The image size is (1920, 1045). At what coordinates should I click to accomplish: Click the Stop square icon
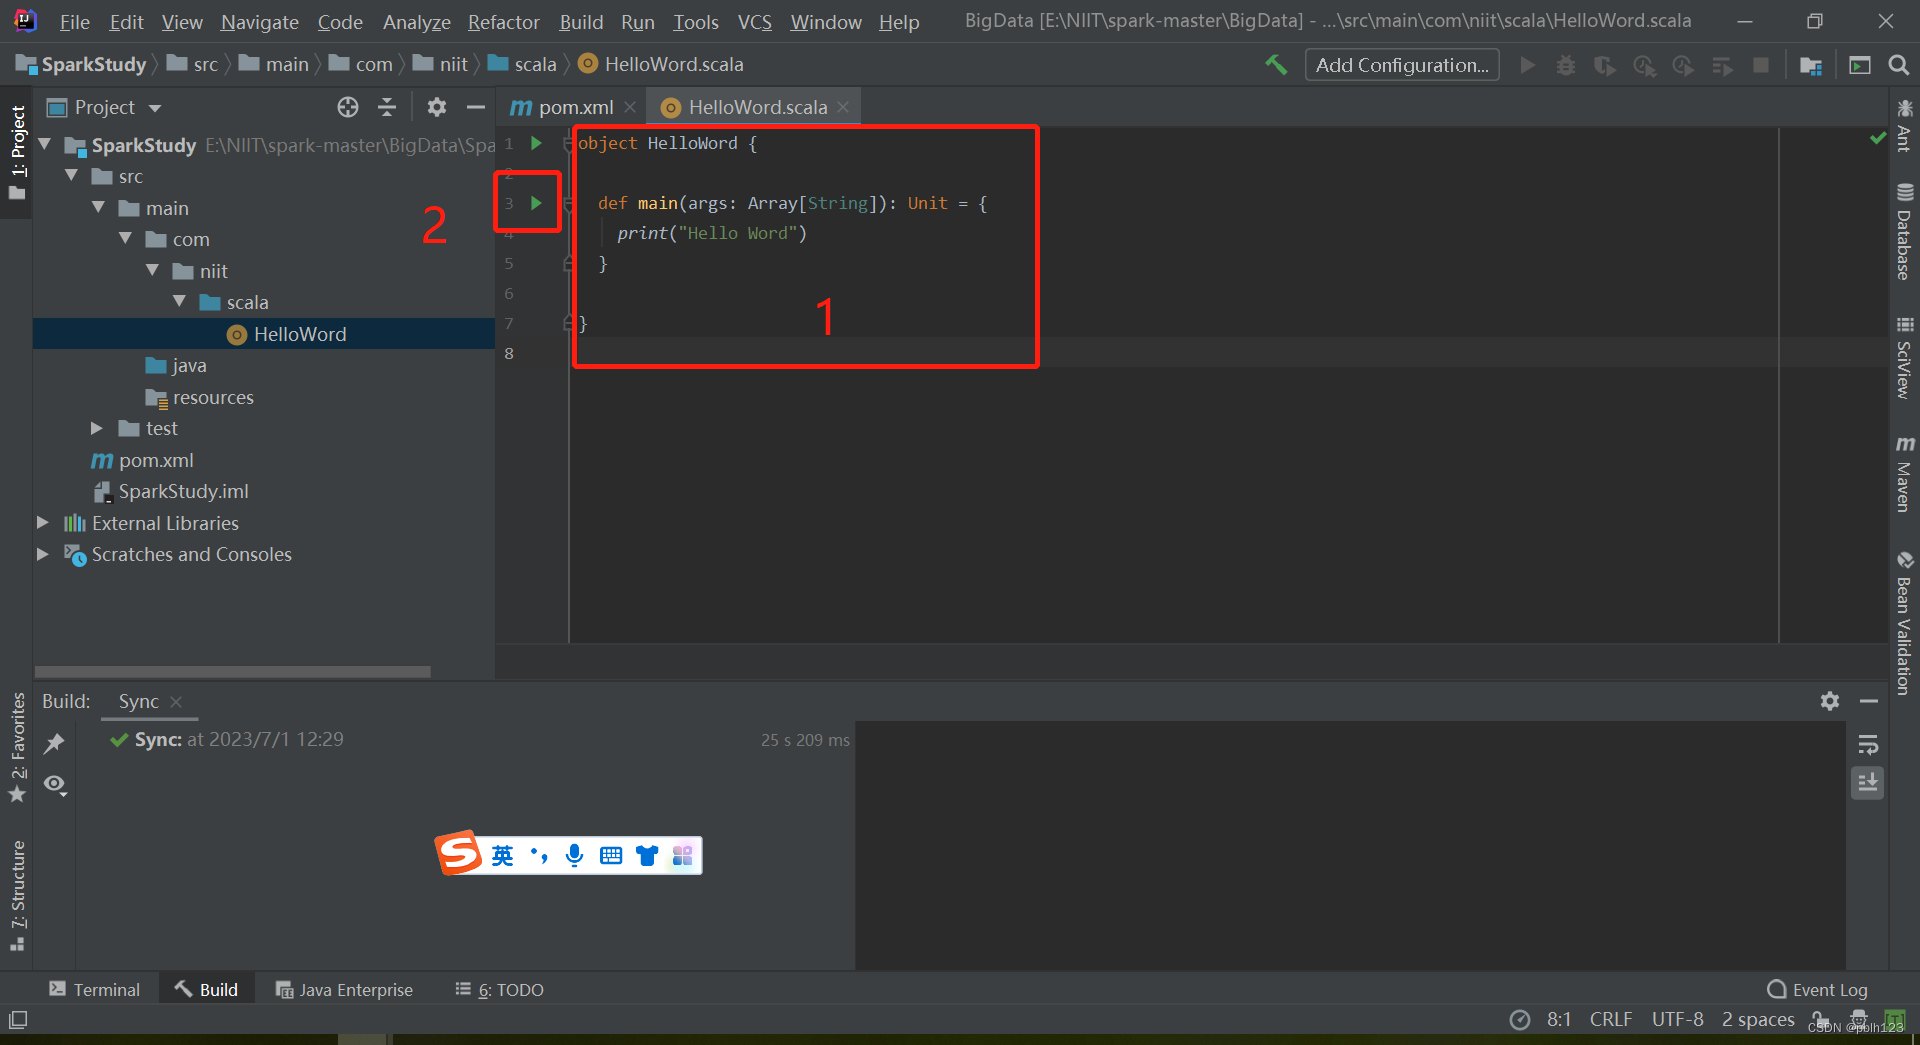pyautogui.click(x=1761, y=65)
